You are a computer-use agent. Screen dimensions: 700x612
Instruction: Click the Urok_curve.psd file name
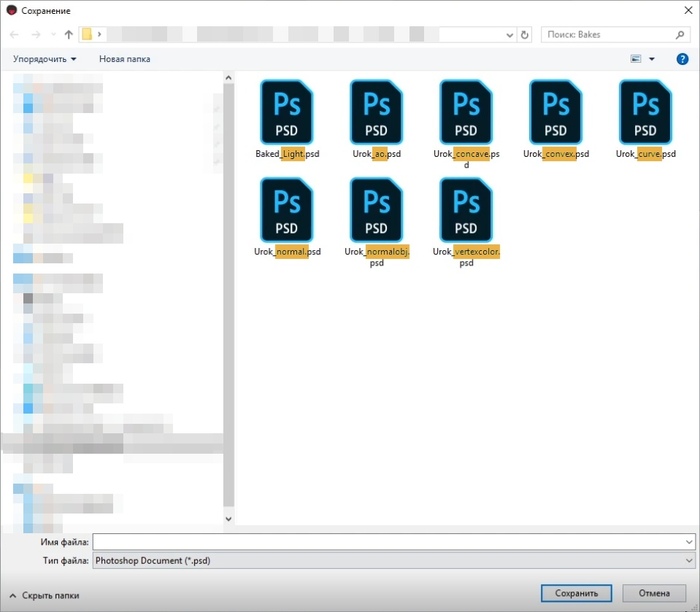[646, 154]
